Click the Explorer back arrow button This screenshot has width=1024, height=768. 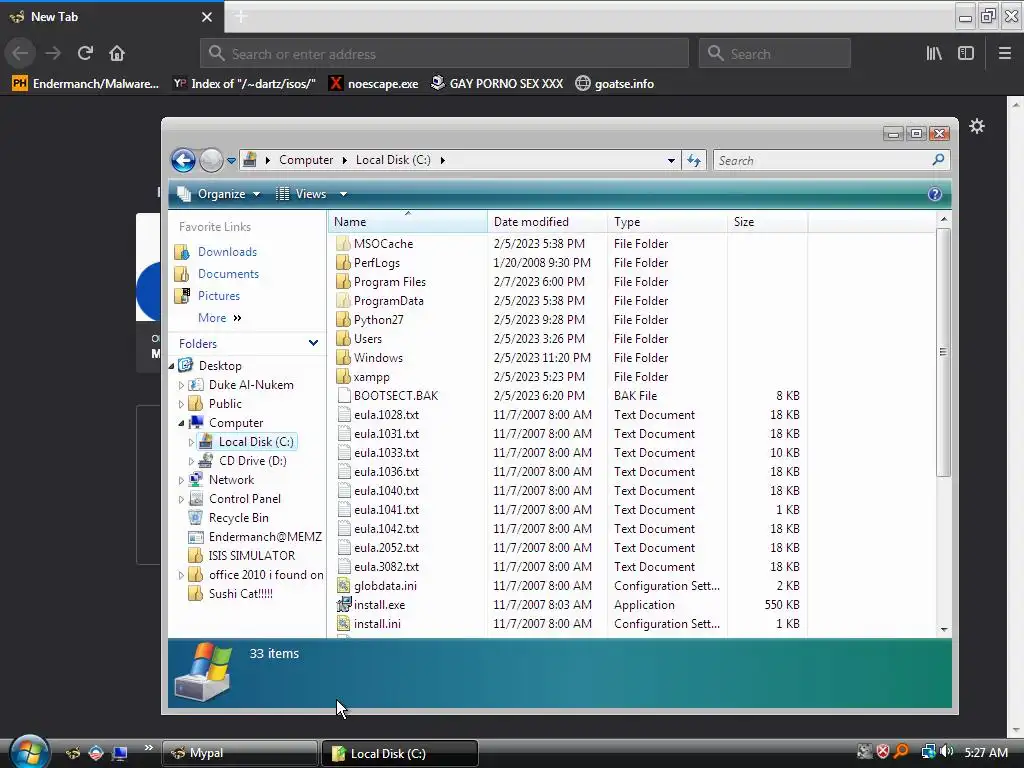184,160
